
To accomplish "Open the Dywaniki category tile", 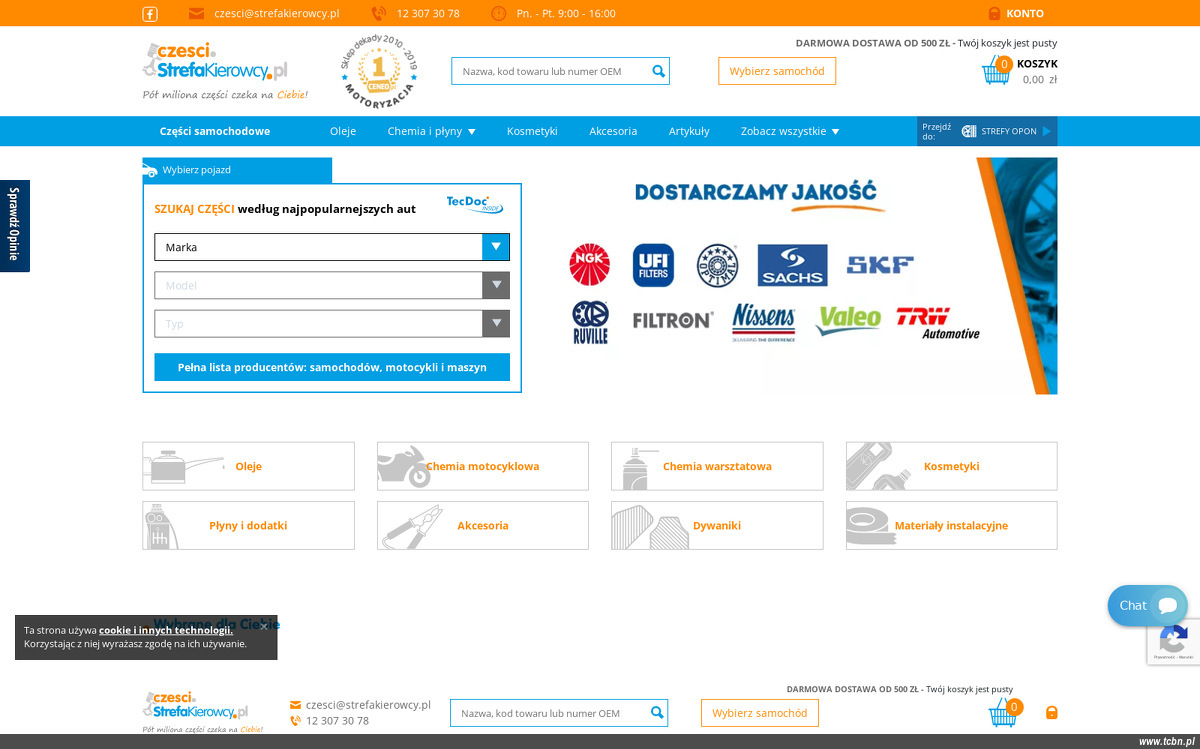I will point(717,525).
